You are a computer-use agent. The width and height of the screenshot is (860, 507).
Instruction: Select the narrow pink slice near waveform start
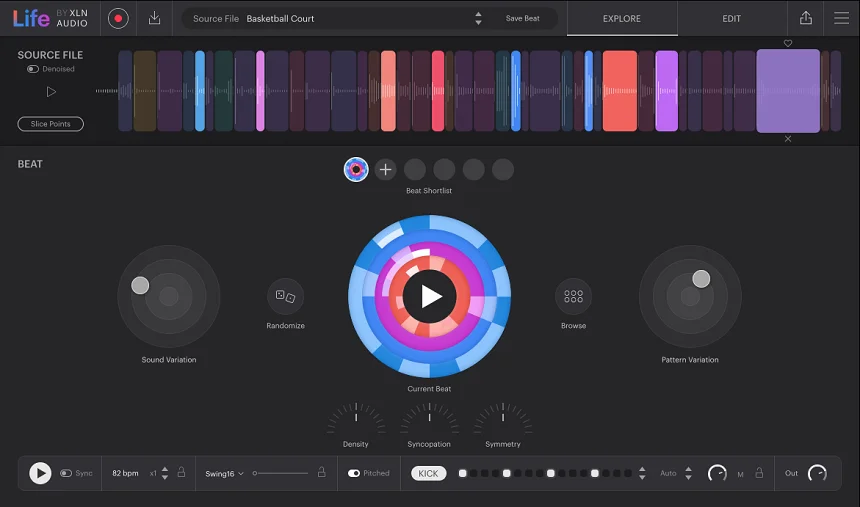[261, 91]
